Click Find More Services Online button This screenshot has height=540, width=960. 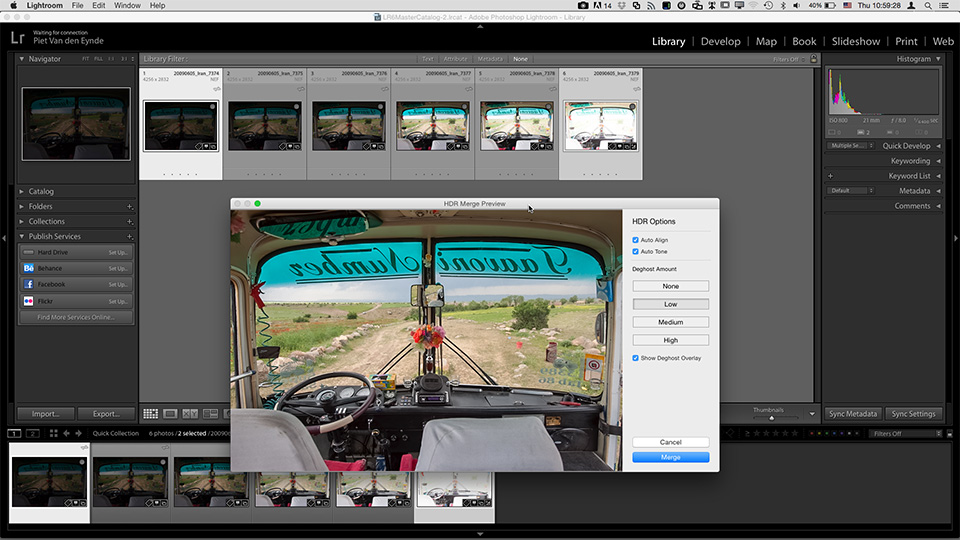tap(76, 317)
